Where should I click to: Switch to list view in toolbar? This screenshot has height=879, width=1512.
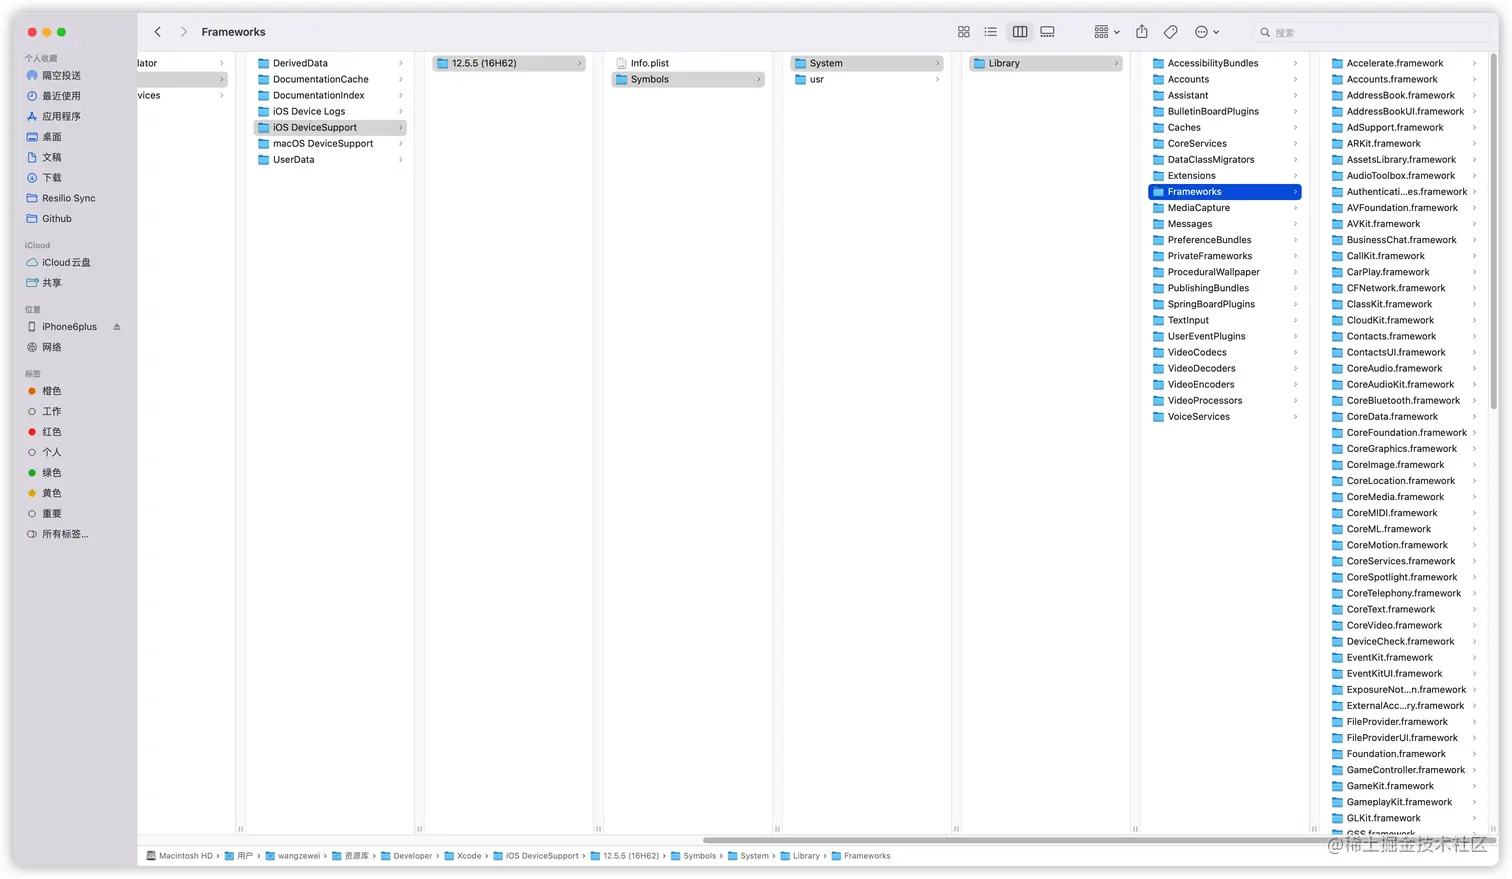point(991,32)
